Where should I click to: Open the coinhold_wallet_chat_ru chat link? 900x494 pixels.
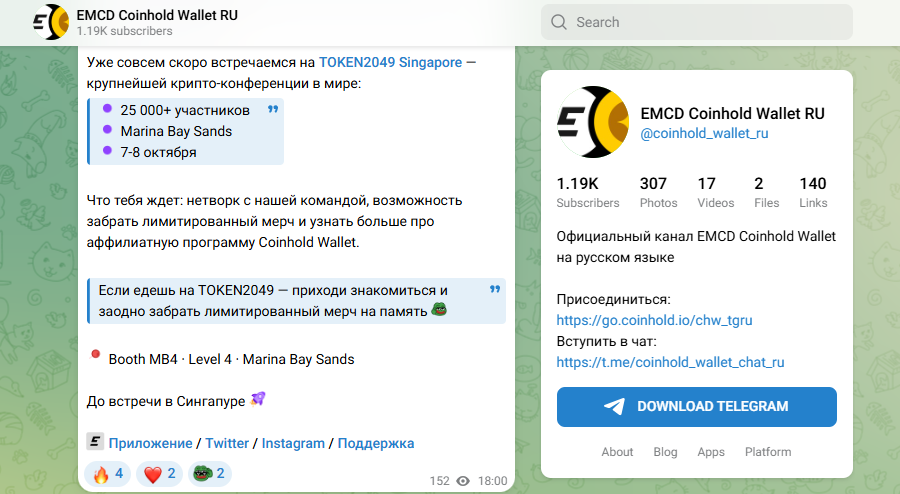(670, 362)
